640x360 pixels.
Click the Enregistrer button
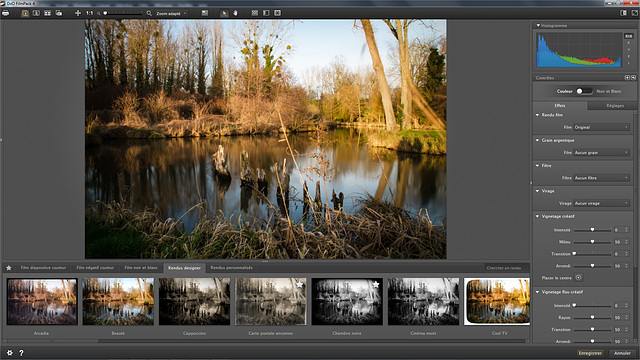click(590, 353)
